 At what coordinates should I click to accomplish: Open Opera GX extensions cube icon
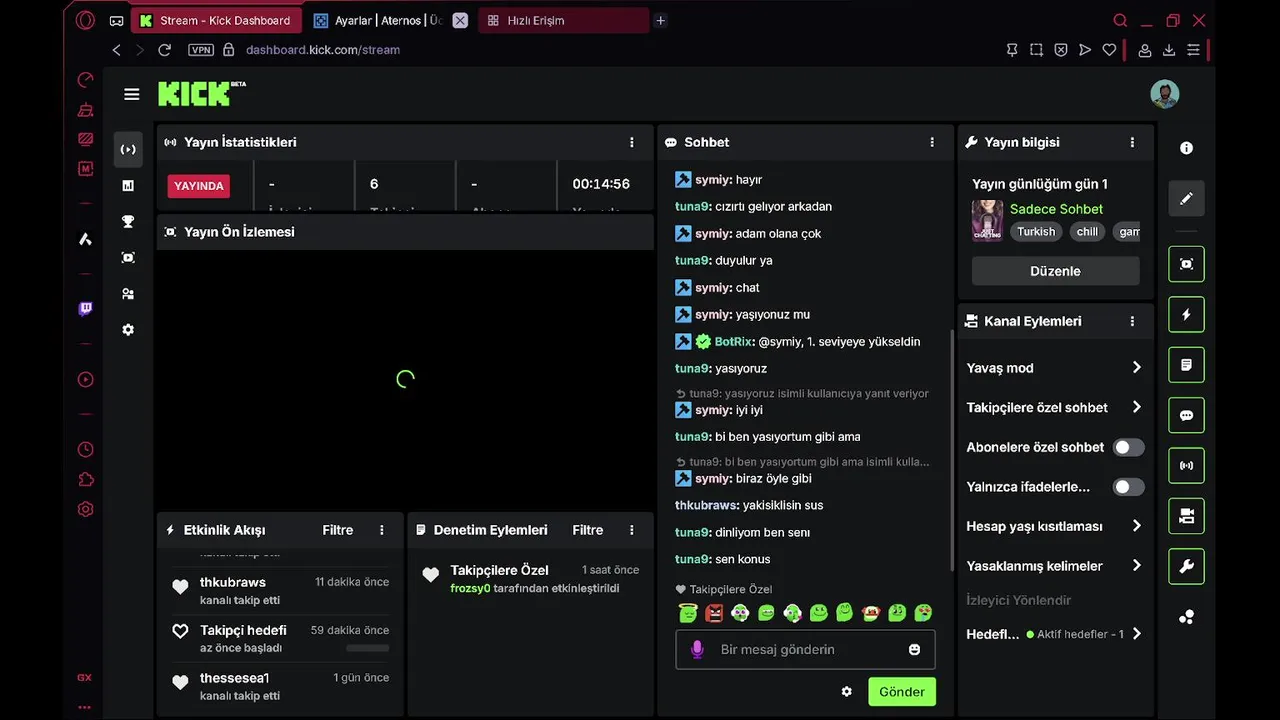click(x=85, y=480)
